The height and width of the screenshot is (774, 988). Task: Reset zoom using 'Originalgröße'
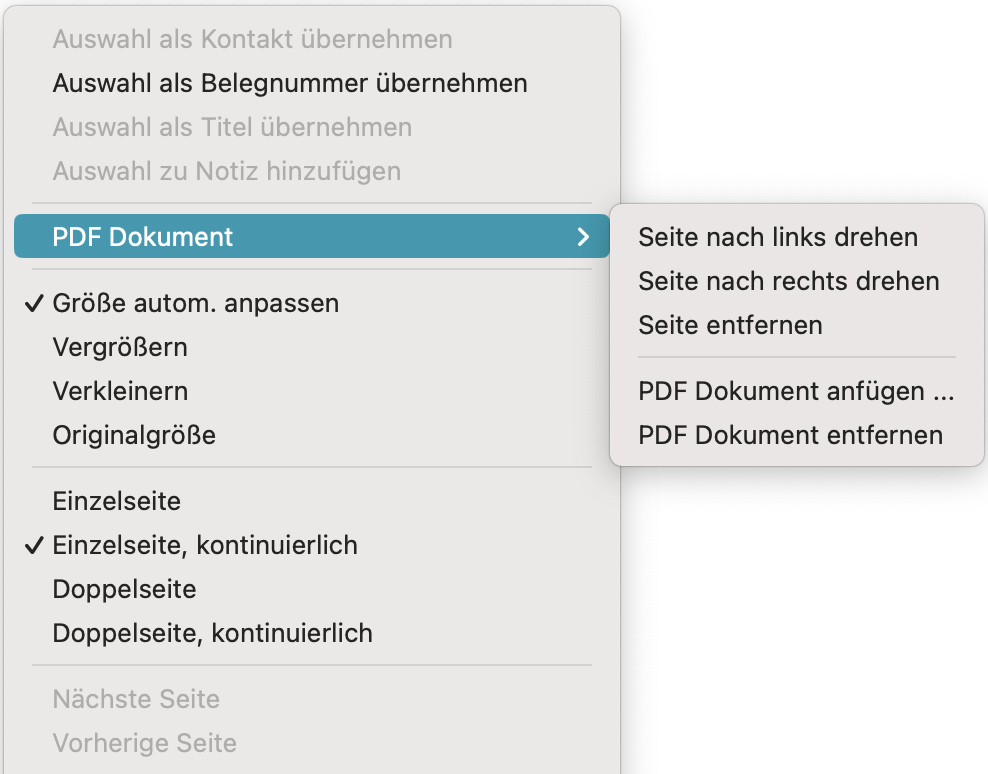point(134,435)
